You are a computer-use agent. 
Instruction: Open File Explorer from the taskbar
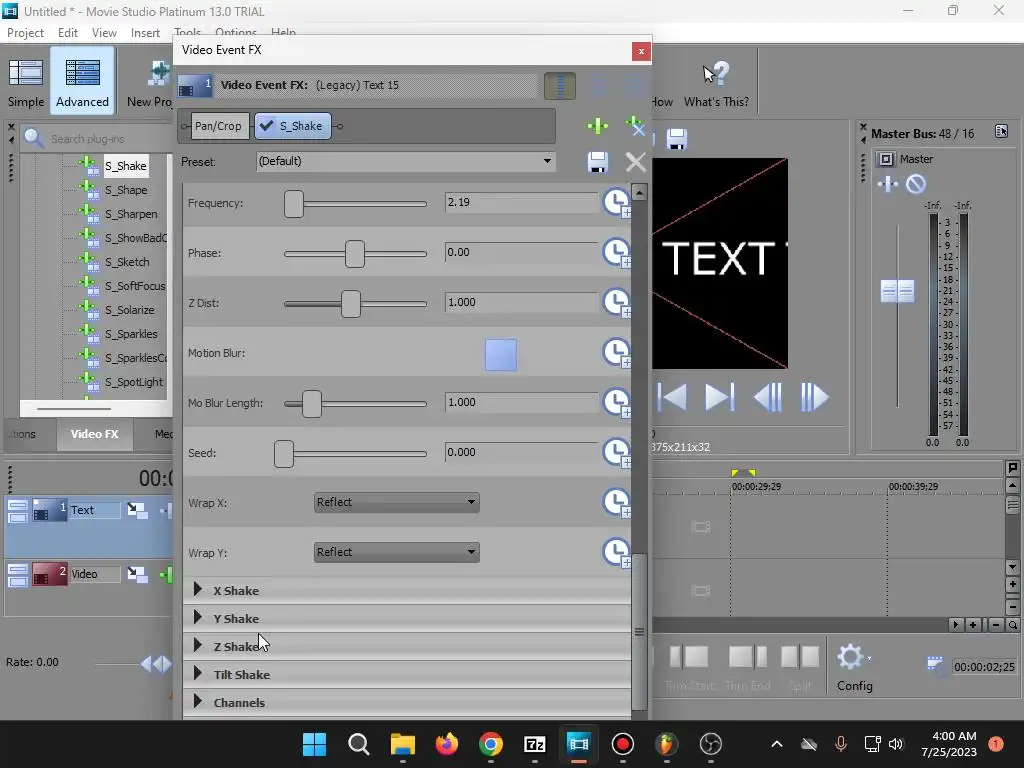pyautogui.click(x=403, y=744)
